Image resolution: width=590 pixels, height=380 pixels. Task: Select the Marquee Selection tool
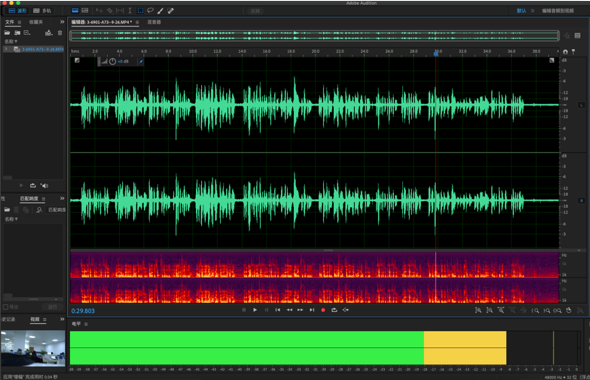coord(140,11)
